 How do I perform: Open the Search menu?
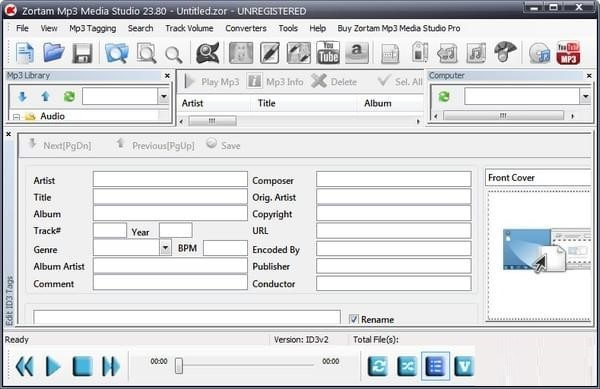[140, 28]
